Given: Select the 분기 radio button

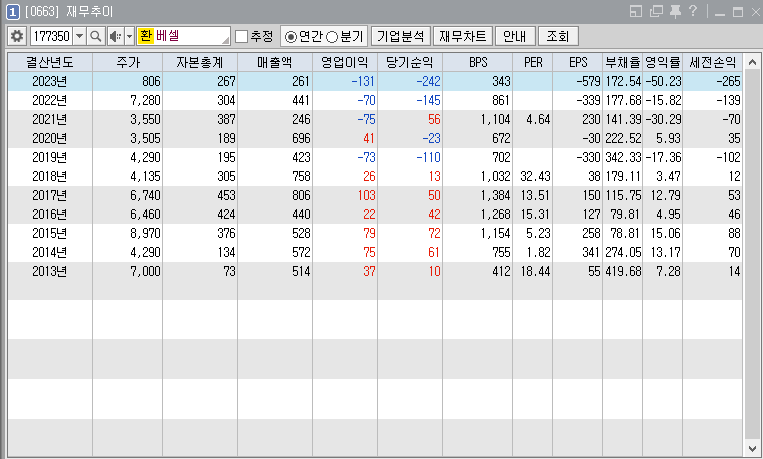Looking at the screenshot, I should point(332,37).
